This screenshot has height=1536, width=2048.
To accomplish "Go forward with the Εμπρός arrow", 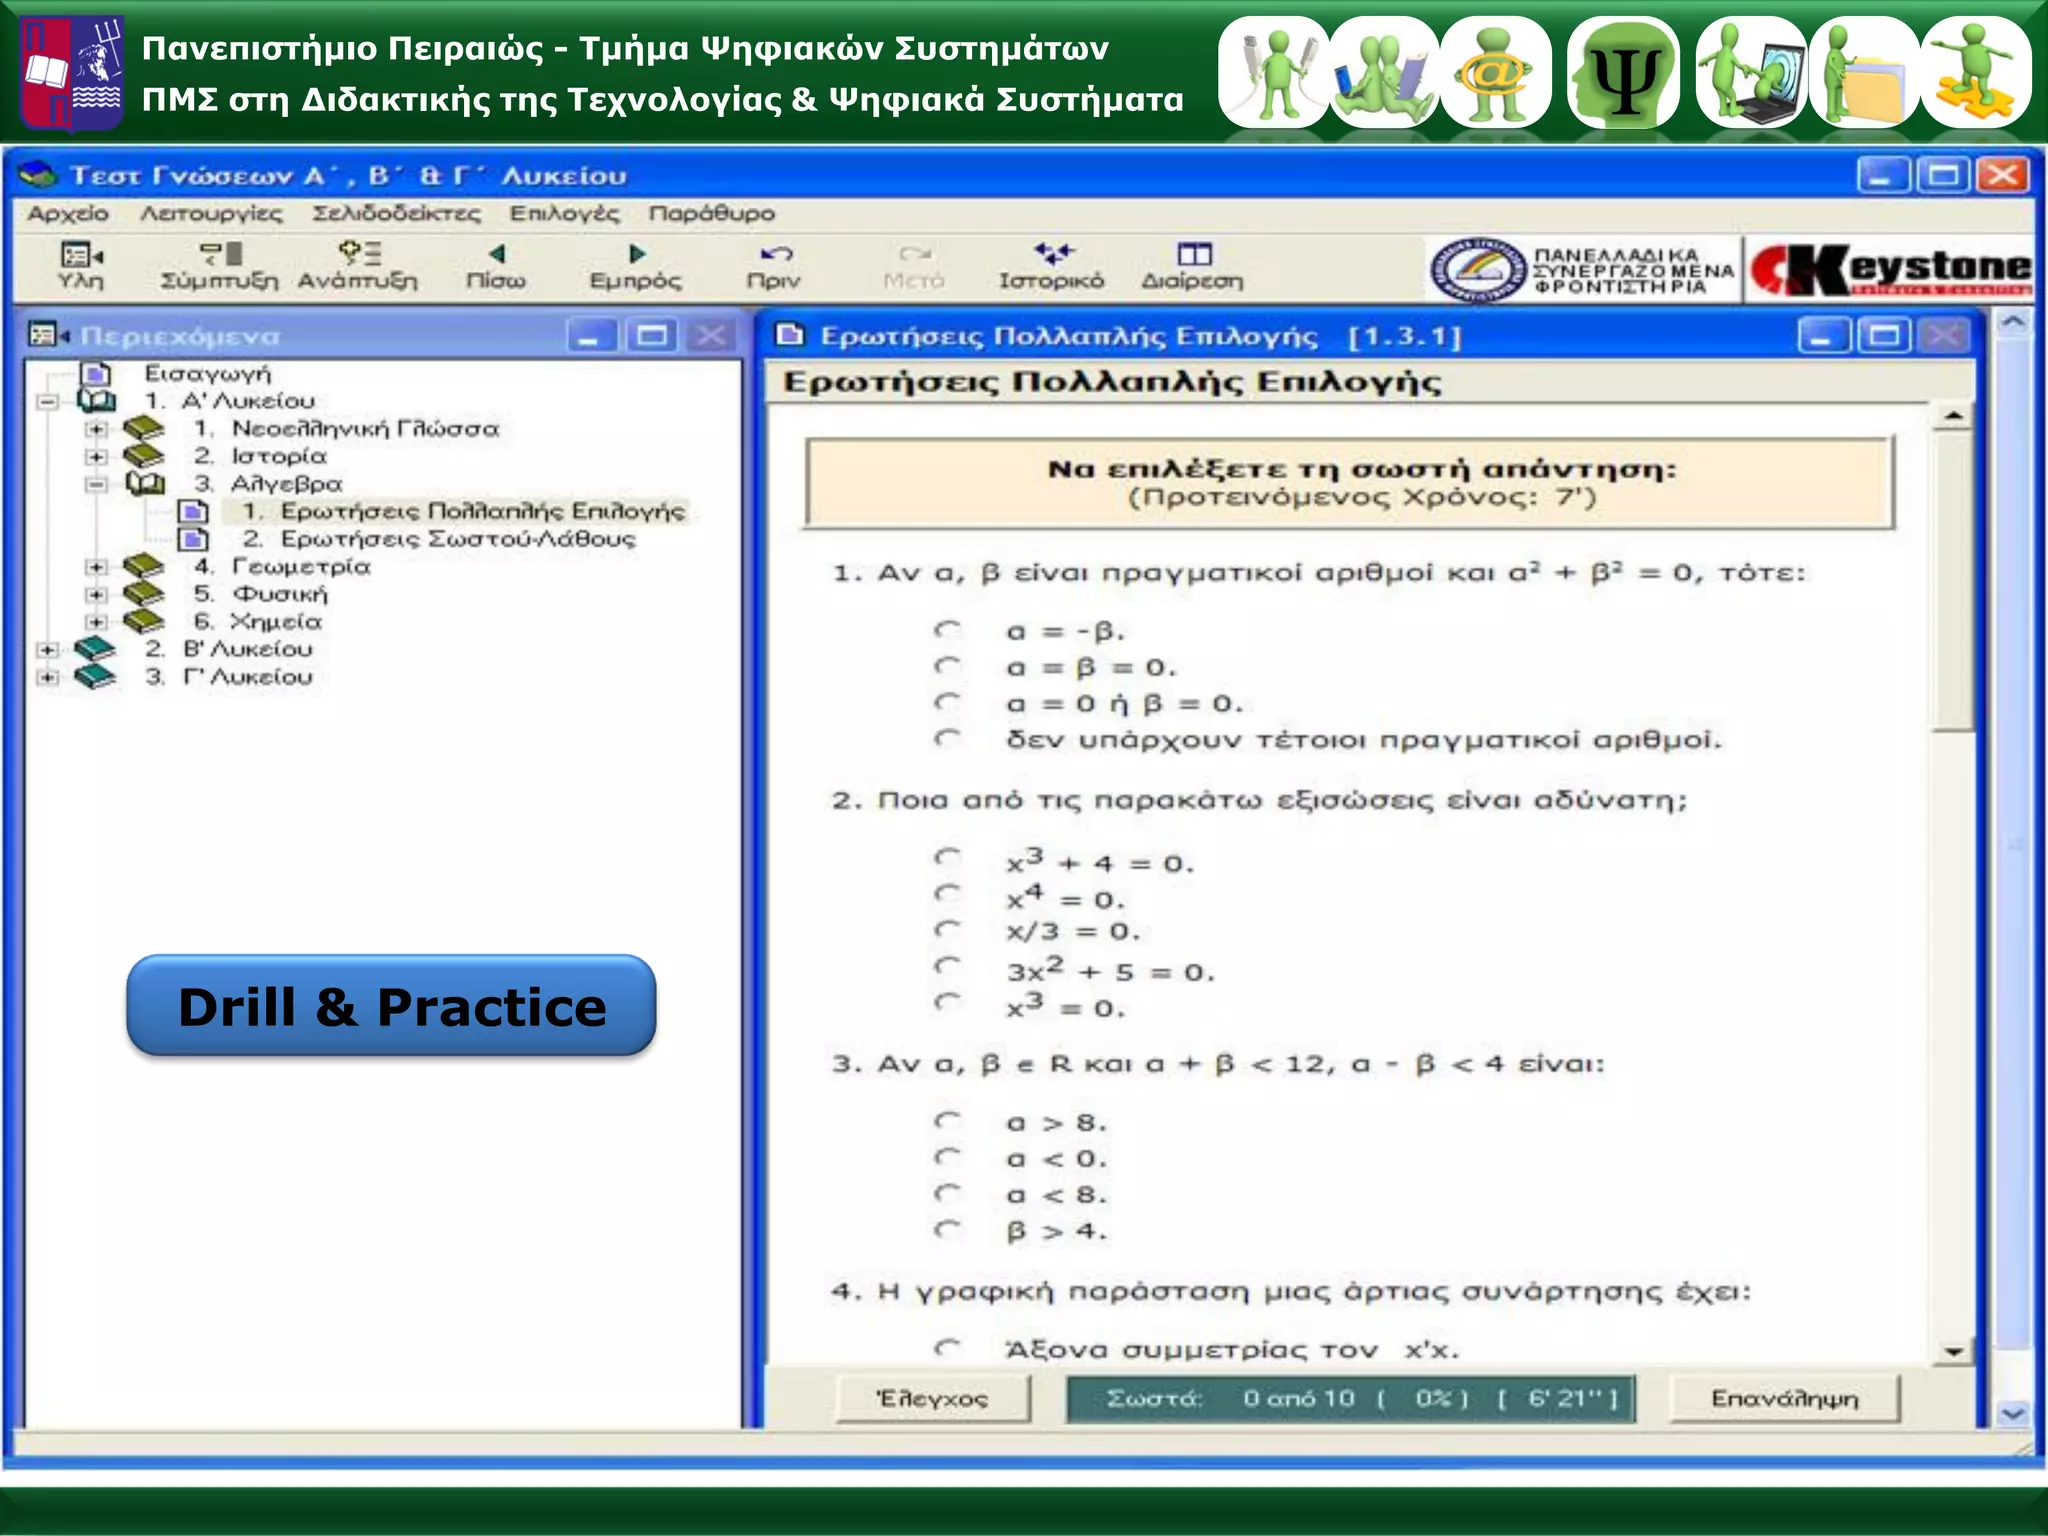I will click(636, 256).
